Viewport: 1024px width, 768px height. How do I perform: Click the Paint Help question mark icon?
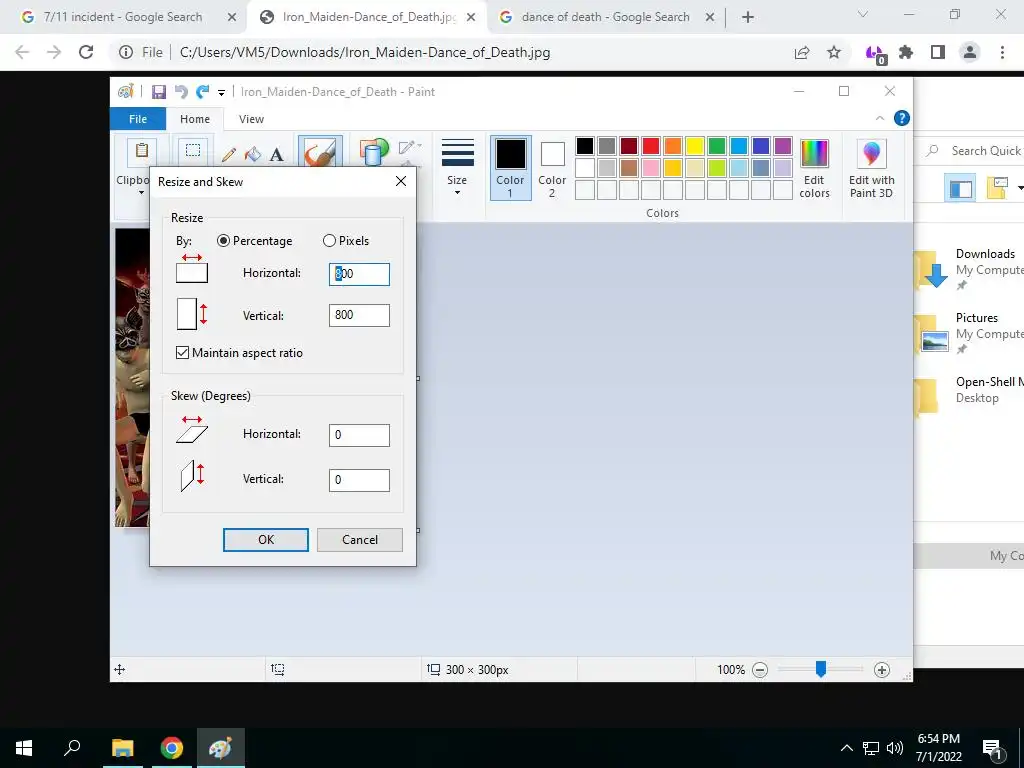pos(901,118)
